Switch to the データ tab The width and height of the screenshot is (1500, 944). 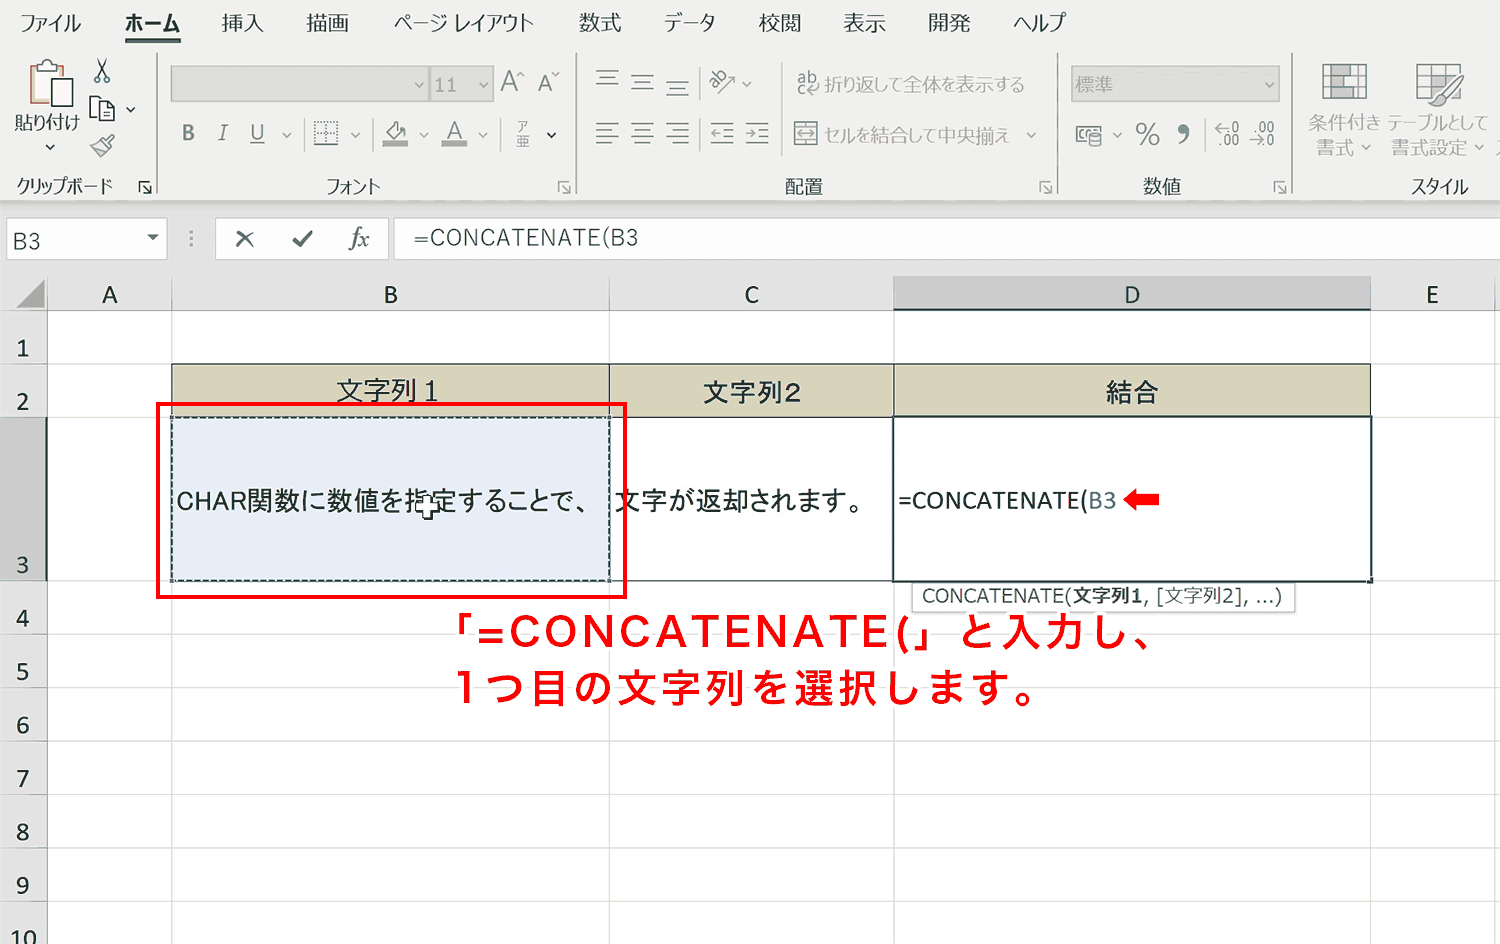(690, 23)
